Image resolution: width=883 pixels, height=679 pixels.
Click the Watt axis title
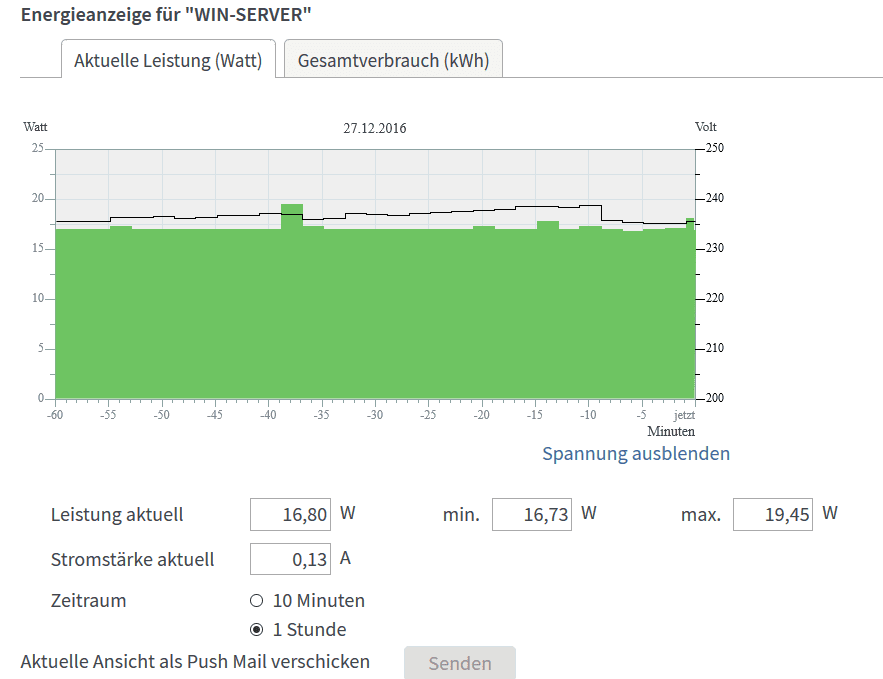tap(35, 127)
